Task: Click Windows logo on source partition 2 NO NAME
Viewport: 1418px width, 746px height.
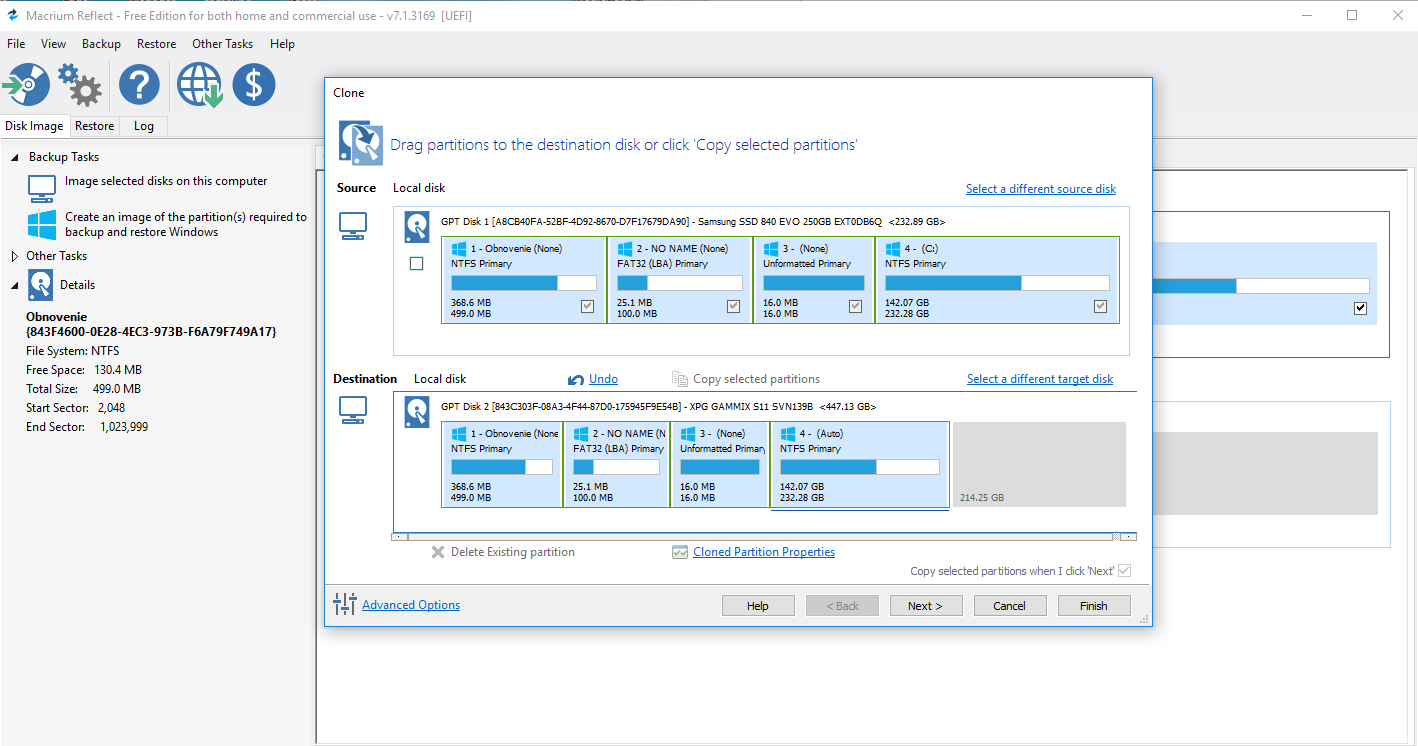Action: coord(625,248)
